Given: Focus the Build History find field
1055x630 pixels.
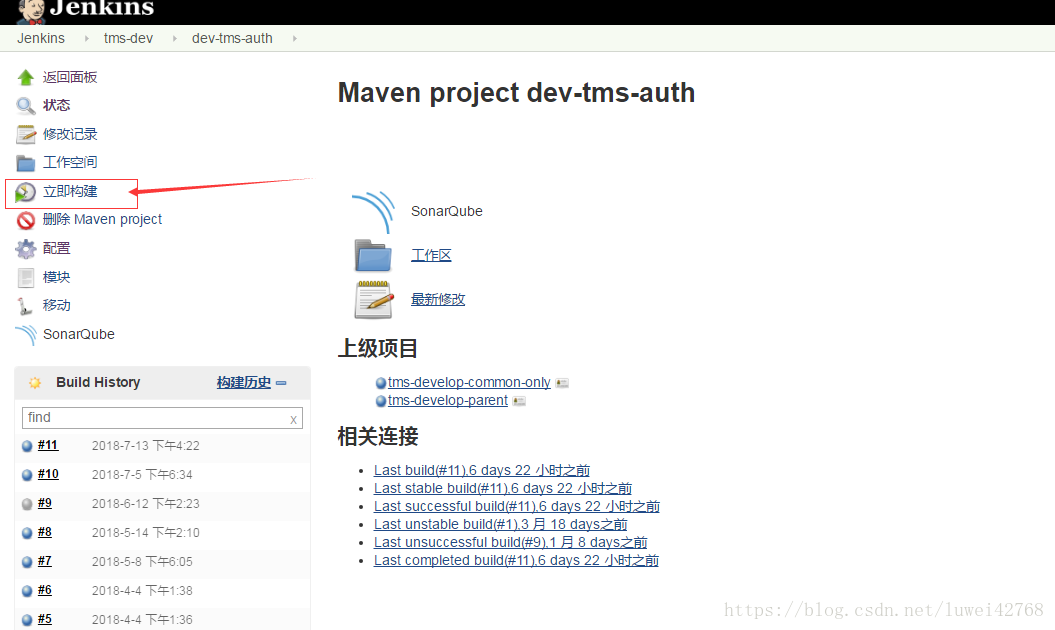Looking at the screenshot, I should tap(162, 418).
